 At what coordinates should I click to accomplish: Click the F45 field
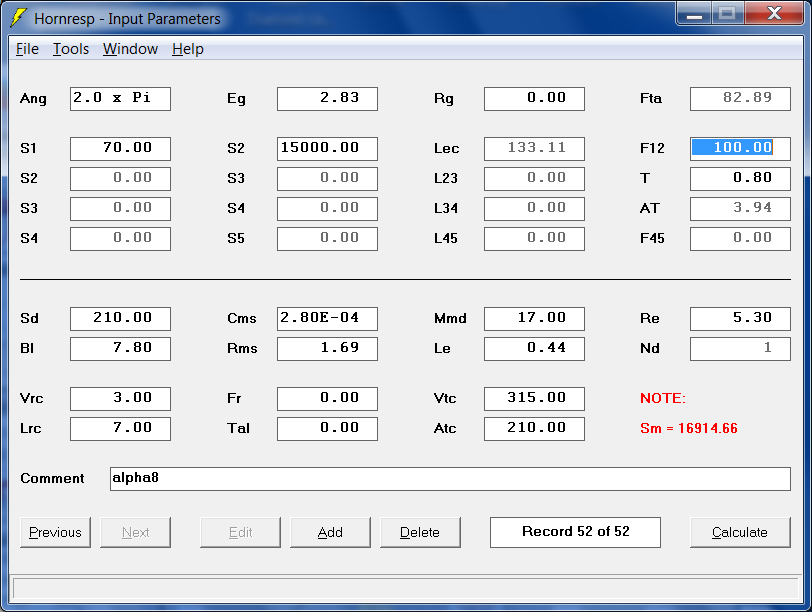741,239
